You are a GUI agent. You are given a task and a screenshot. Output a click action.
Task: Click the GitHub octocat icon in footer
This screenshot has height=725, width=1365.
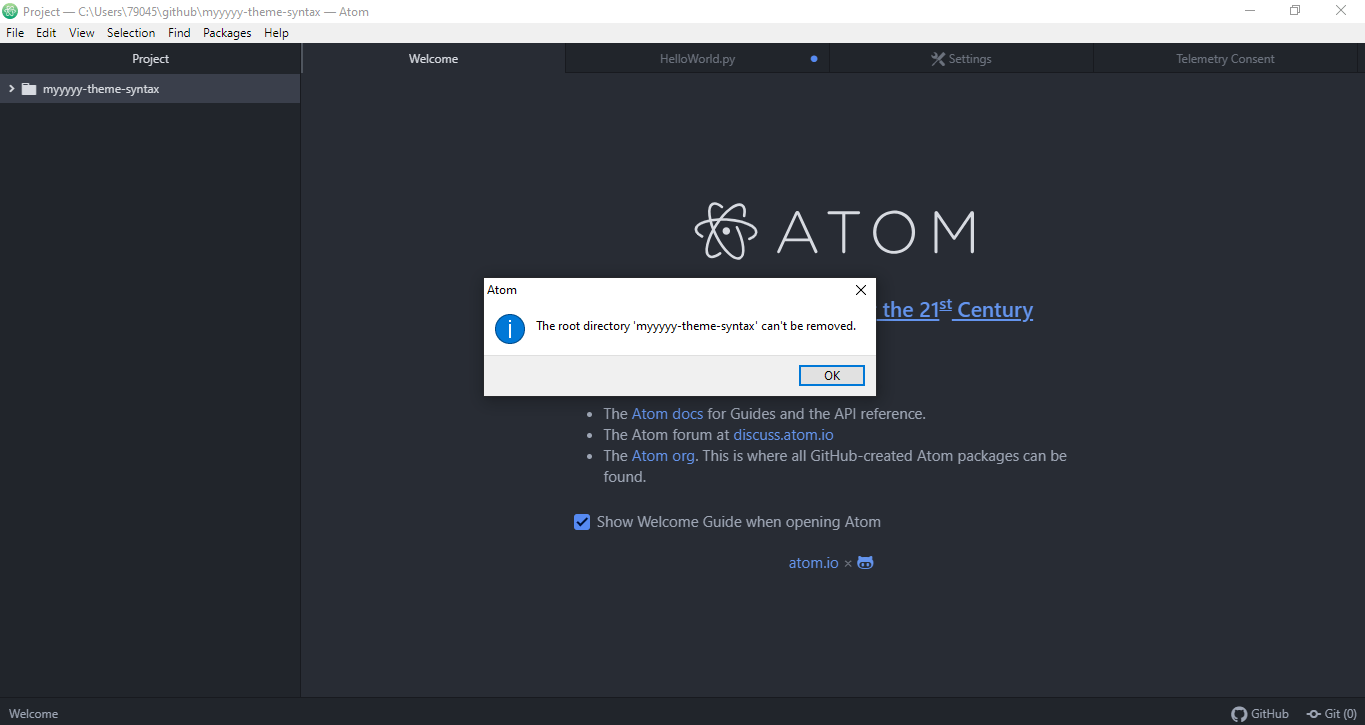pos(866,563)
